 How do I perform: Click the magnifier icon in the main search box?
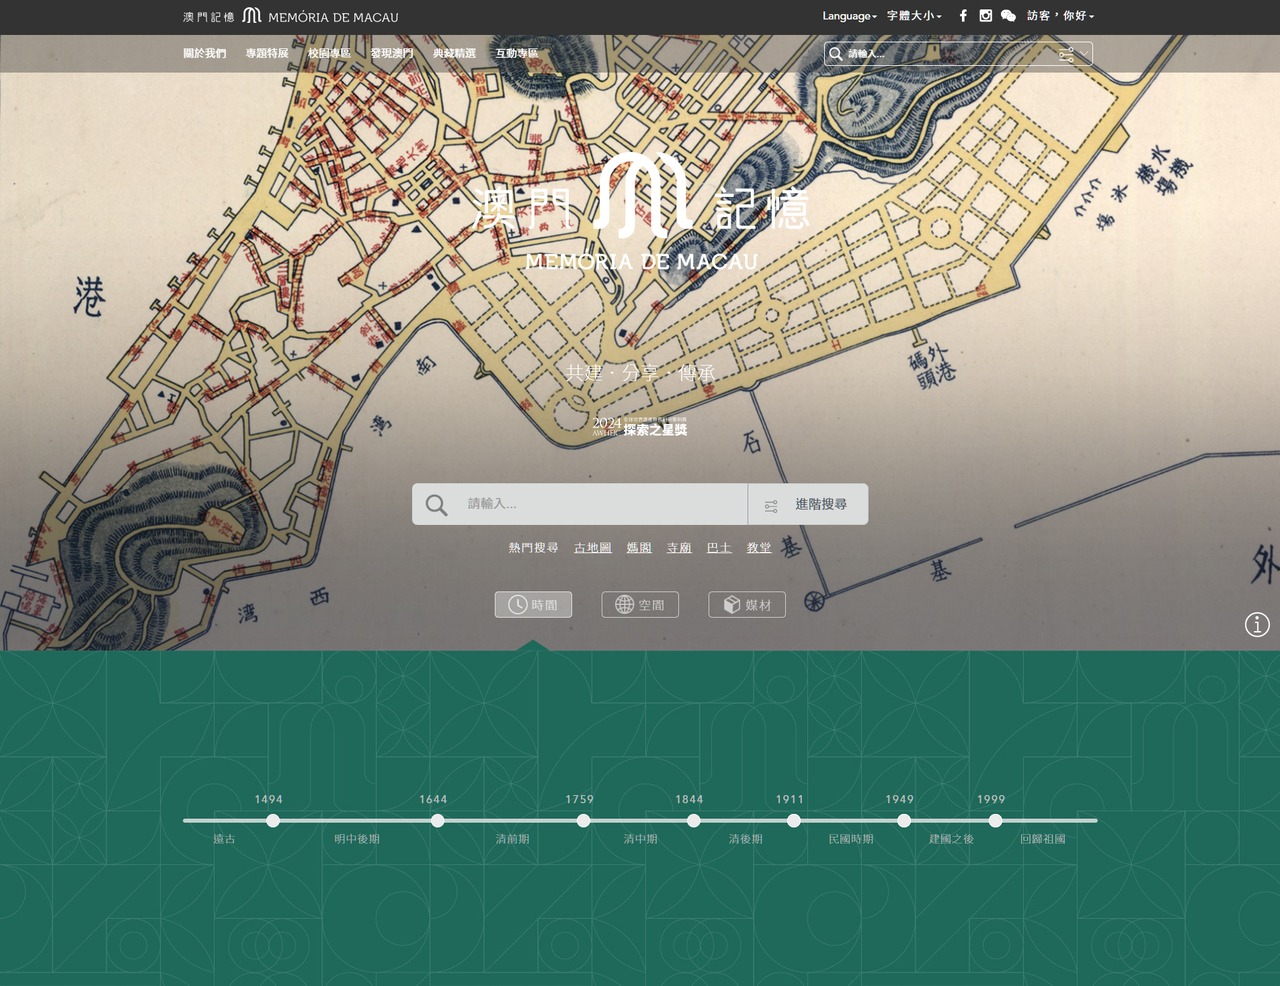click(x=436, y=505)
